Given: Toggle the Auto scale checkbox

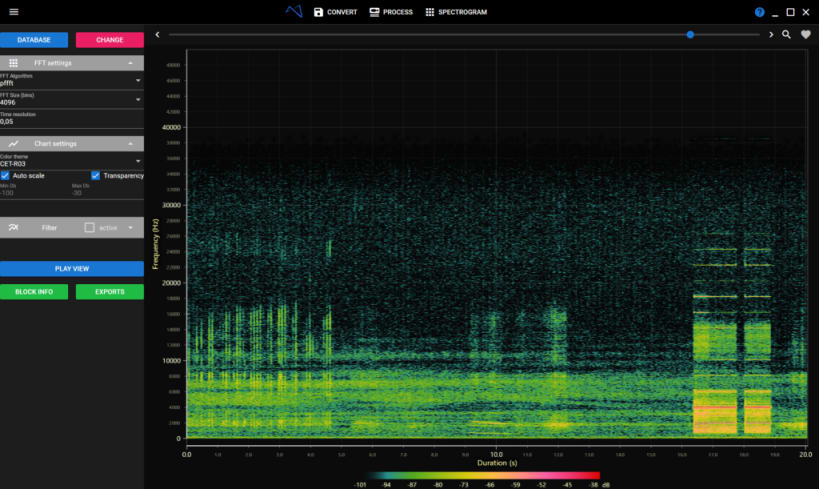Looking at the screenshot, I should point(5,176).
